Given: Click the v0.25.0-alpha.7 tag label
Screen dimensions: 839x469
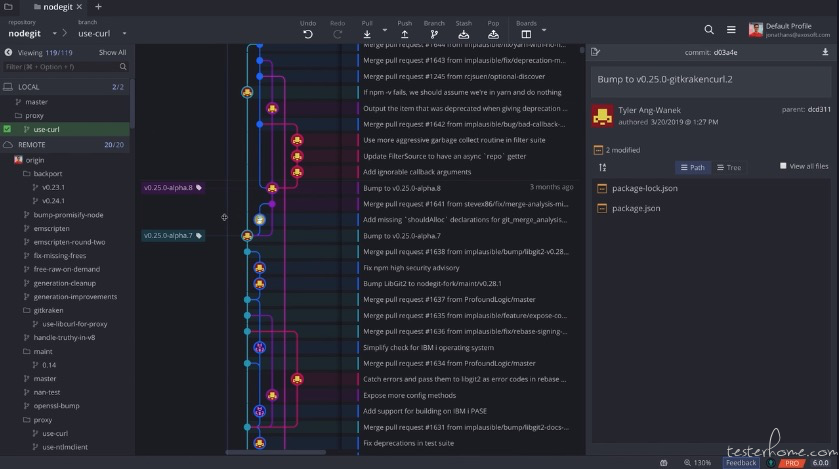Looking at the screenshot, I should click(x=172, y=235).
